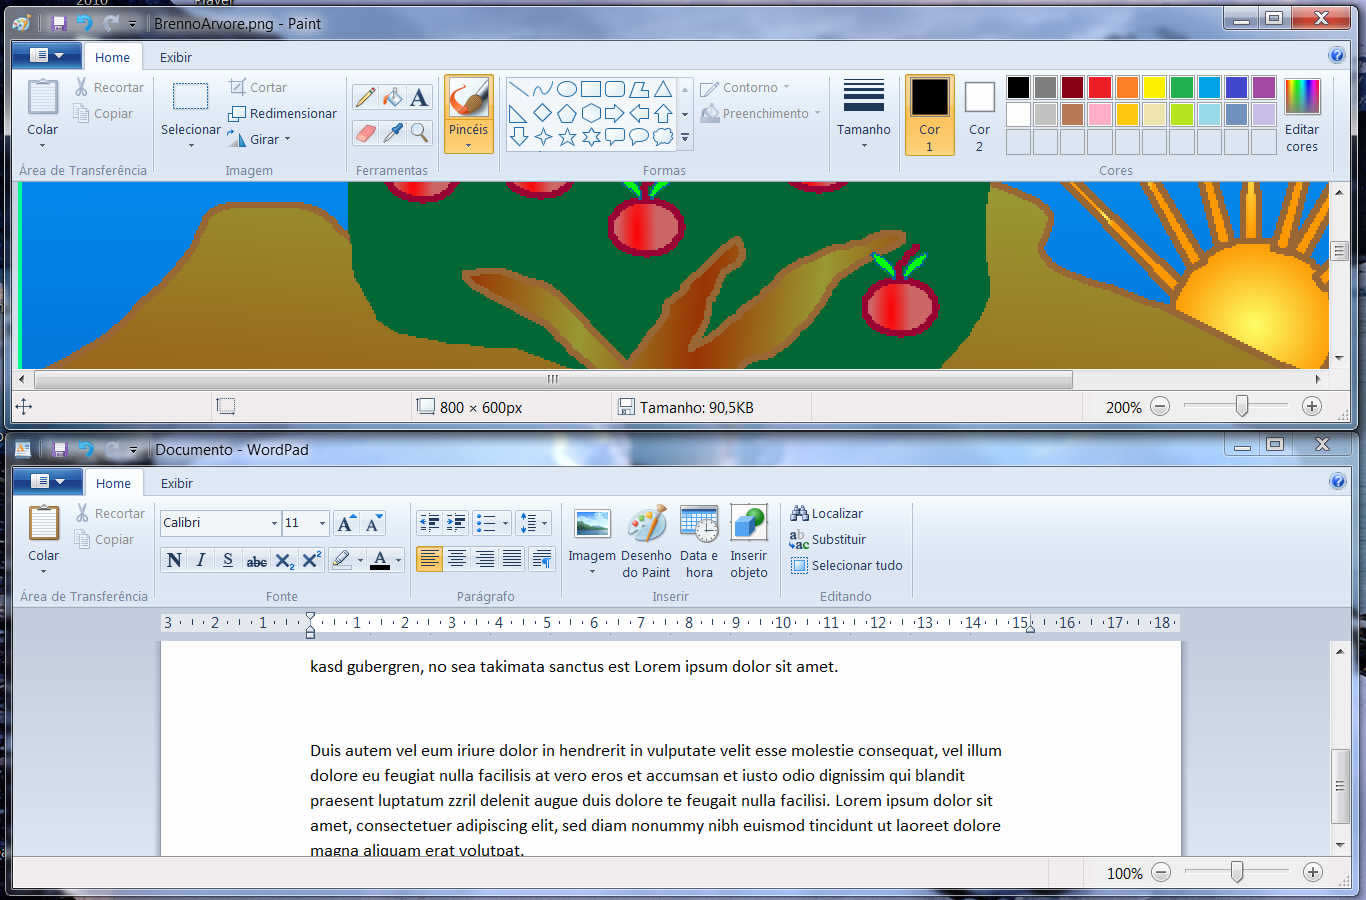Pick the red color swatch
Image resolution: width=1366 pixels, height=900 pixels.
coord(1100,88)
